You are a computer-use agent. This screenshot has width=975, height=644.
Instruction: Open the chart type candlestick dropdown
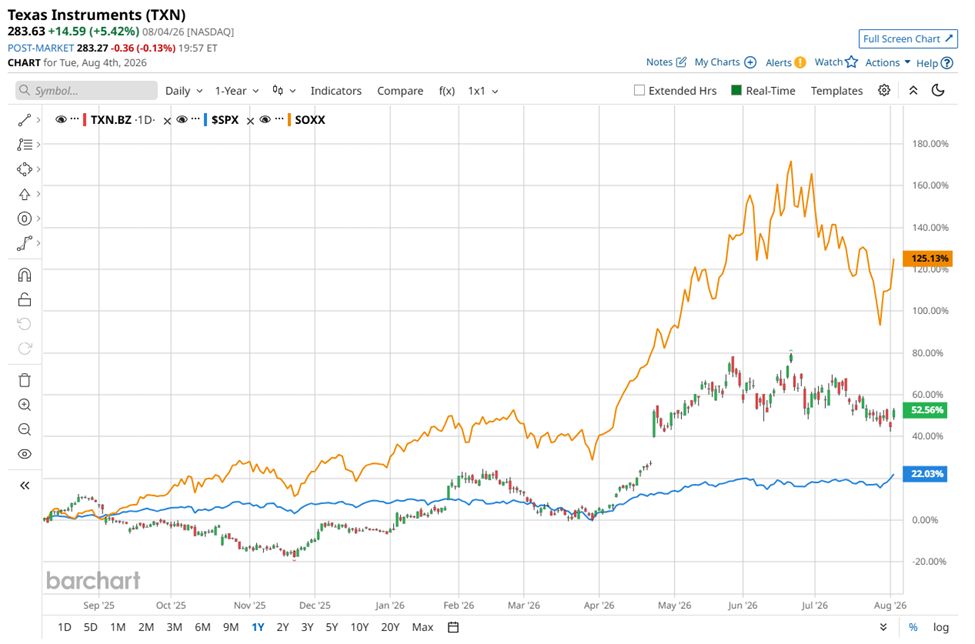tap(284, 91)
